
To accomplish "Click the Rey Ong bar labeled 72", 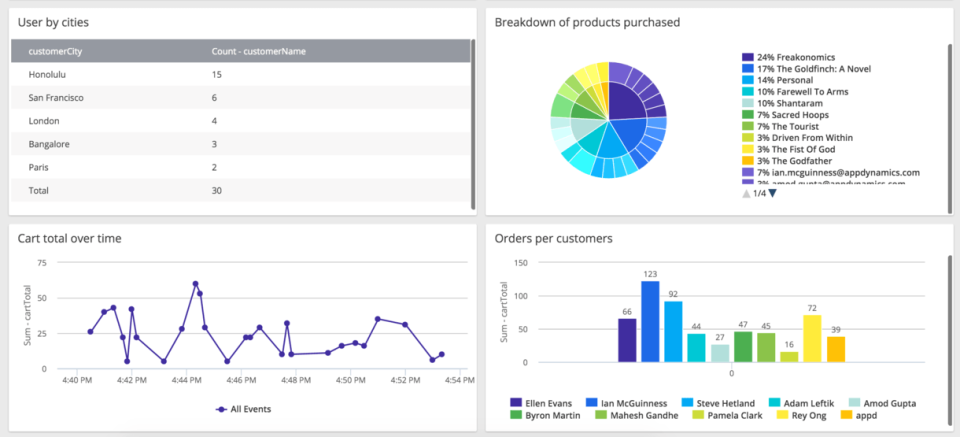I will (x=813, y=338).
